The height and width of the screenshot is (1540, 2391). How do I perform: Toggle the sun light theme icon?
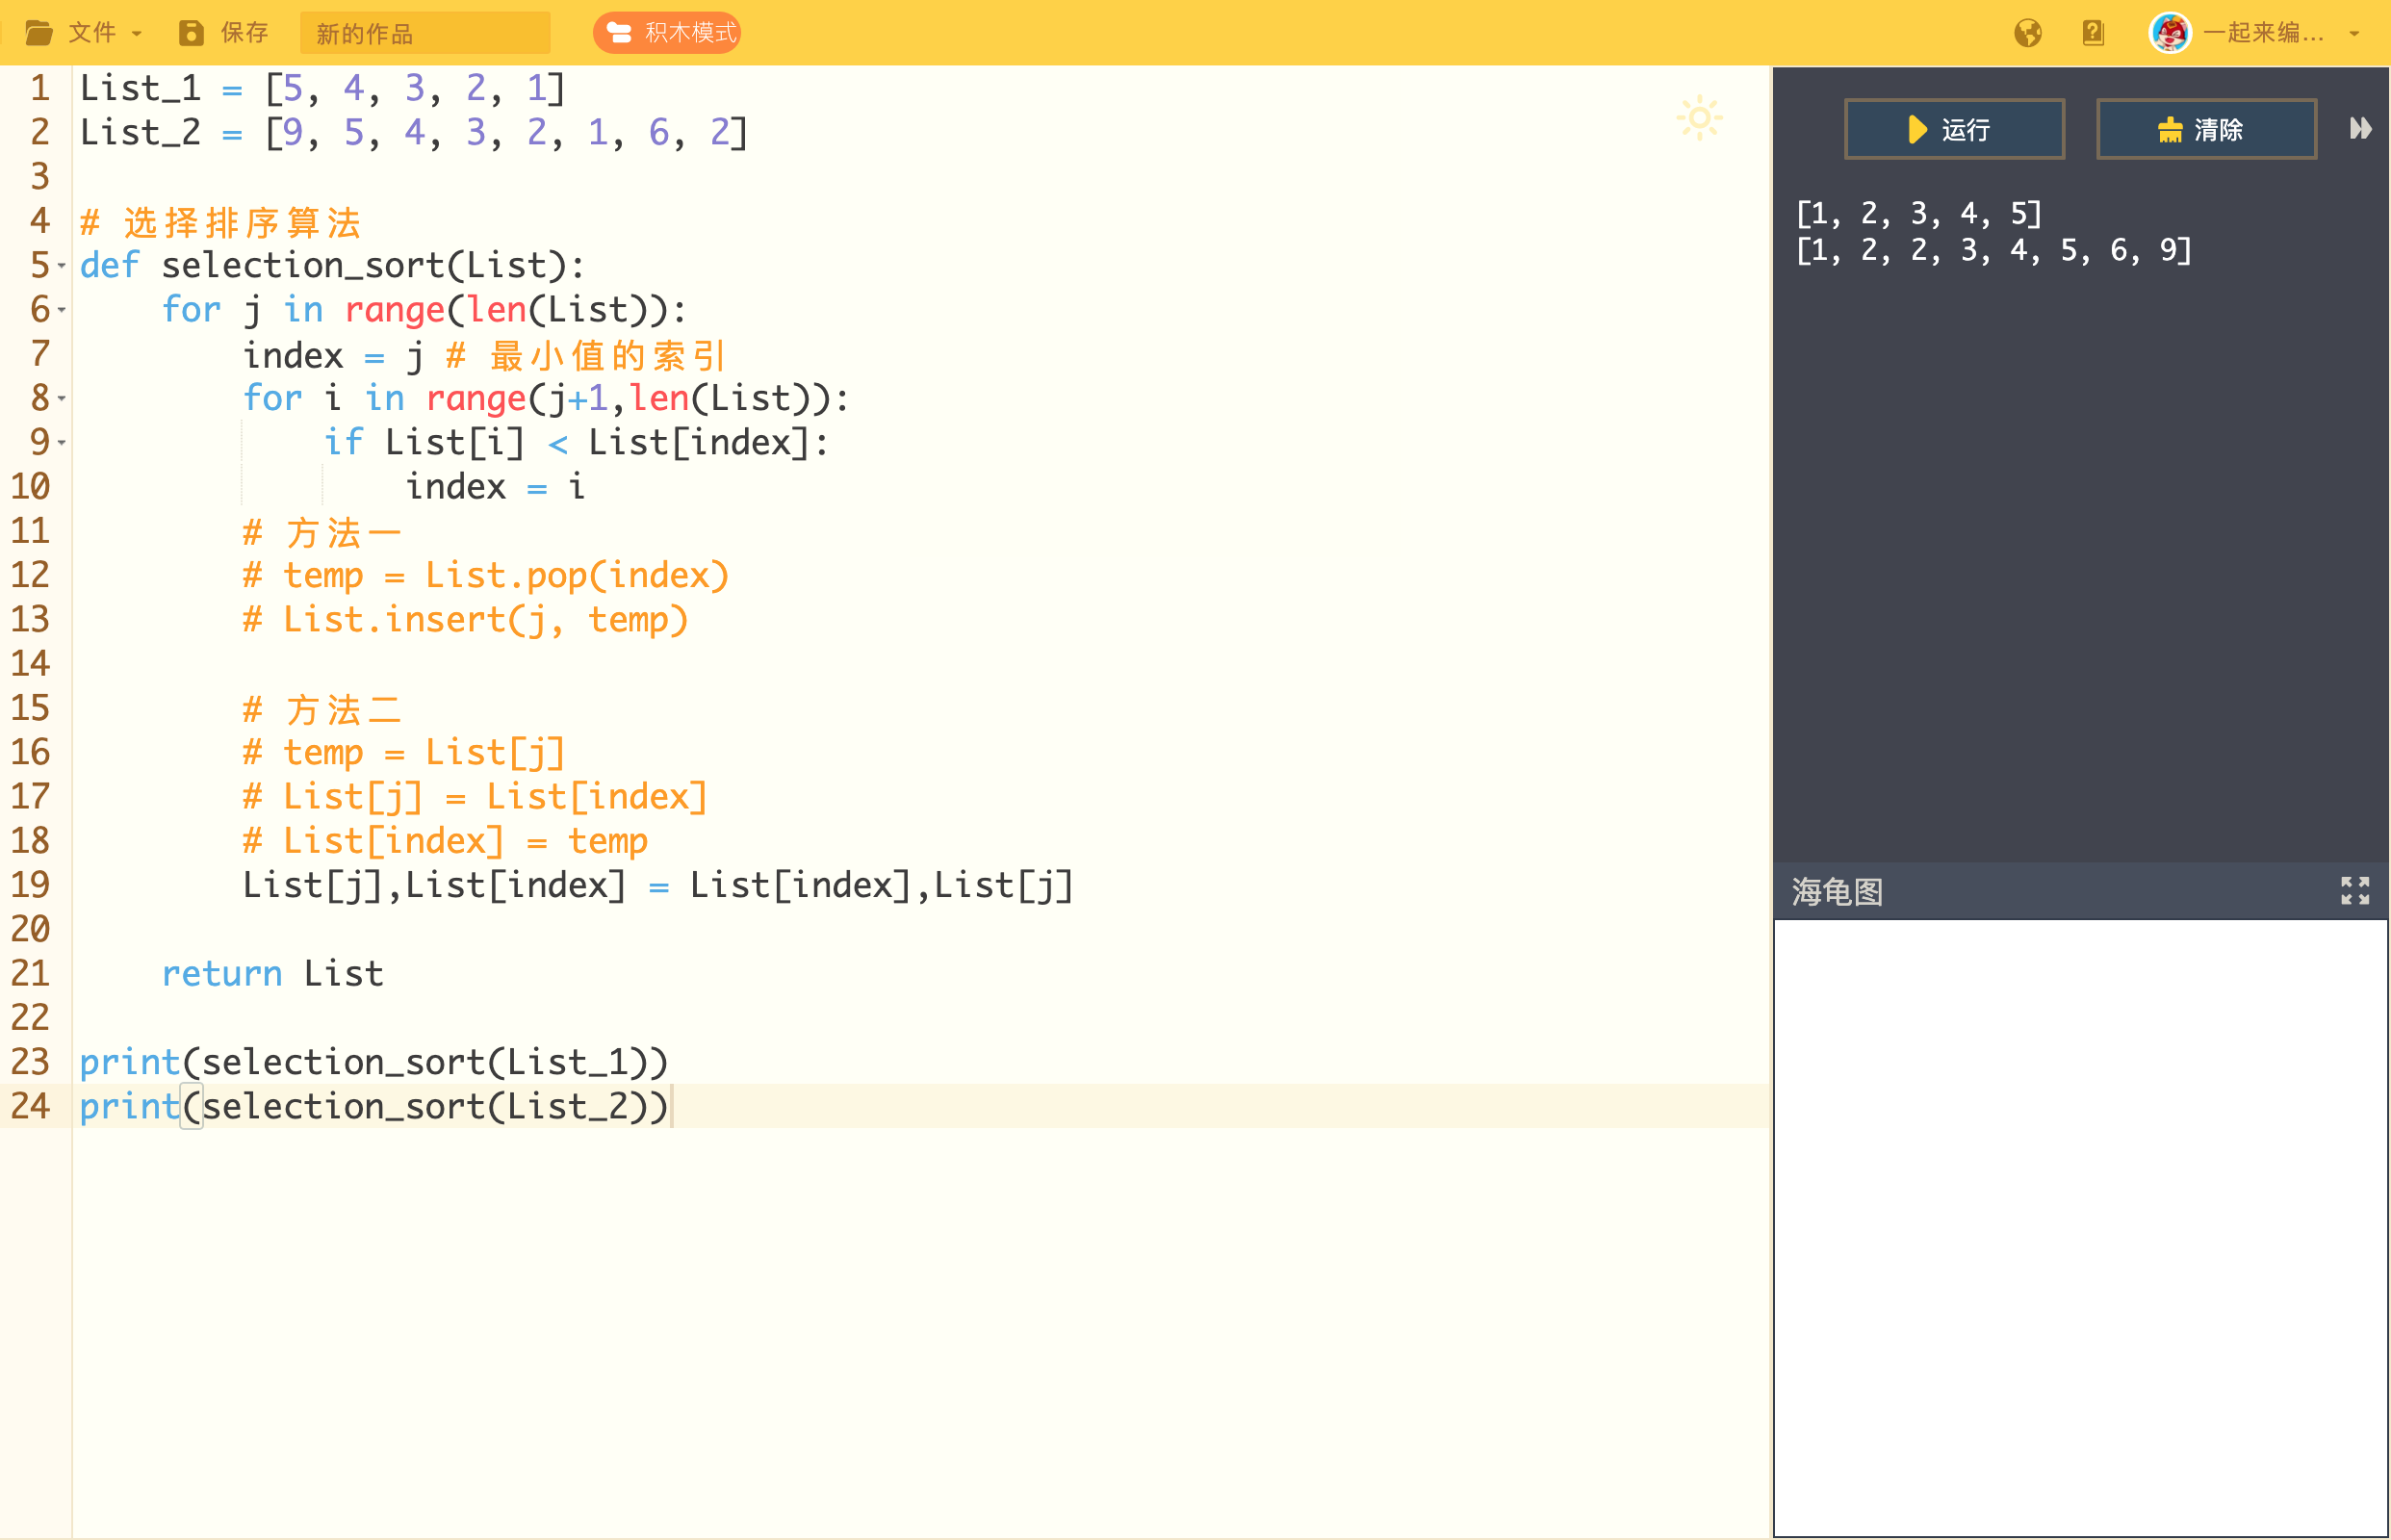coord(1699,119)
